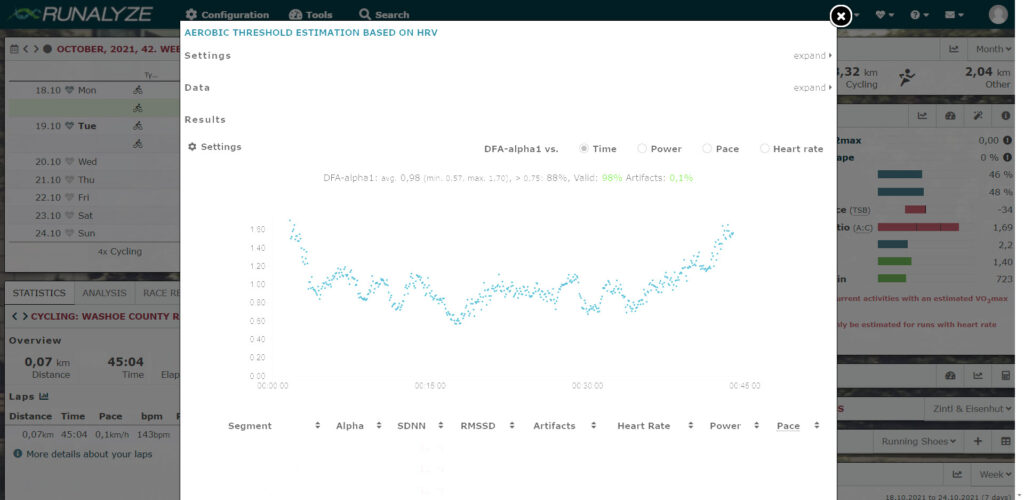Close the HRV threshold dialog
This screenshot has width=1024, height=500.
point(841,16)
